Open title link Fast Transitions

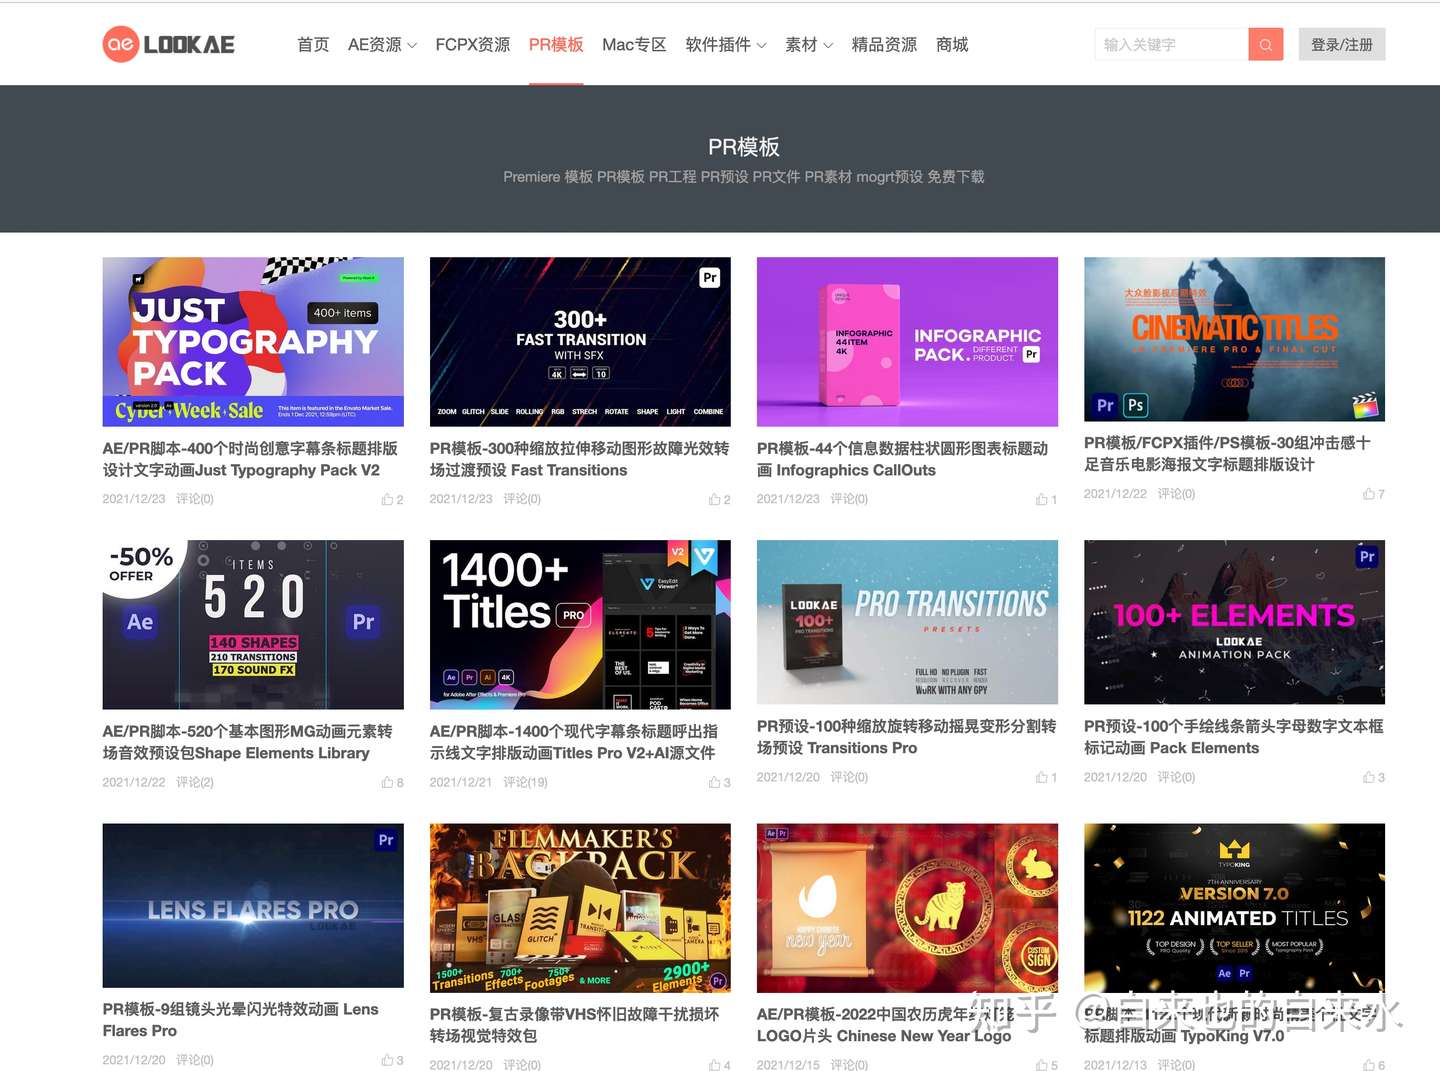point(579,459)
